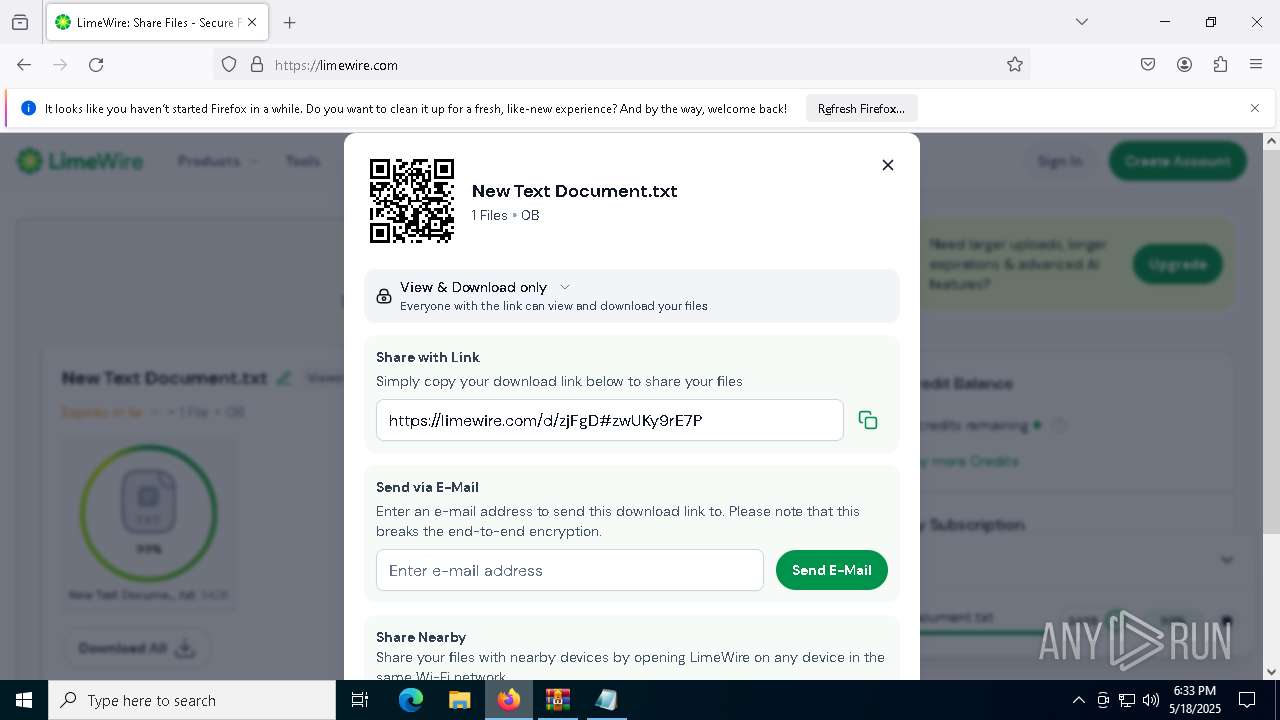Click the Share with Link heading
The image size is (1280, 720).
[x=428, y=357]
